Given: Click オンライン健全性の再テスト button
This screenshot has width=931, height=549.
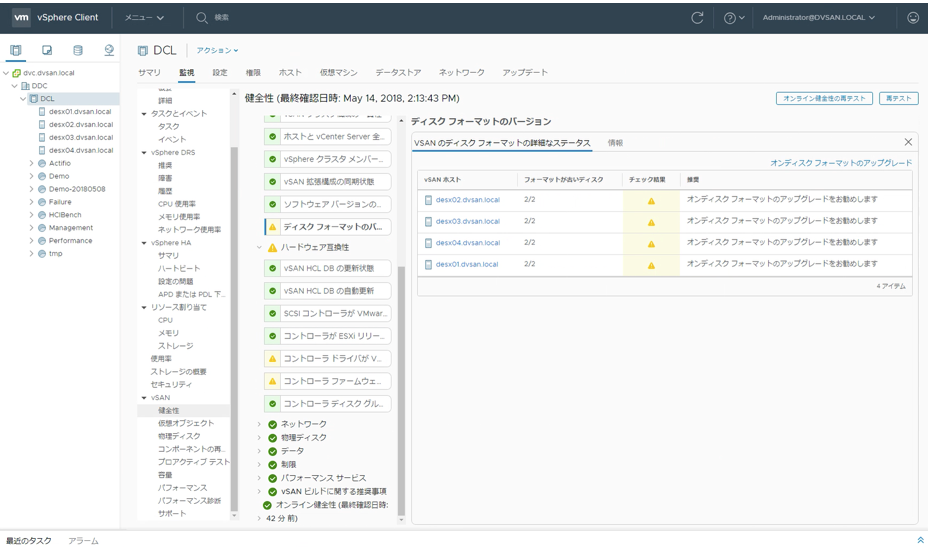Looking at the screenshot, I should 824,99.
